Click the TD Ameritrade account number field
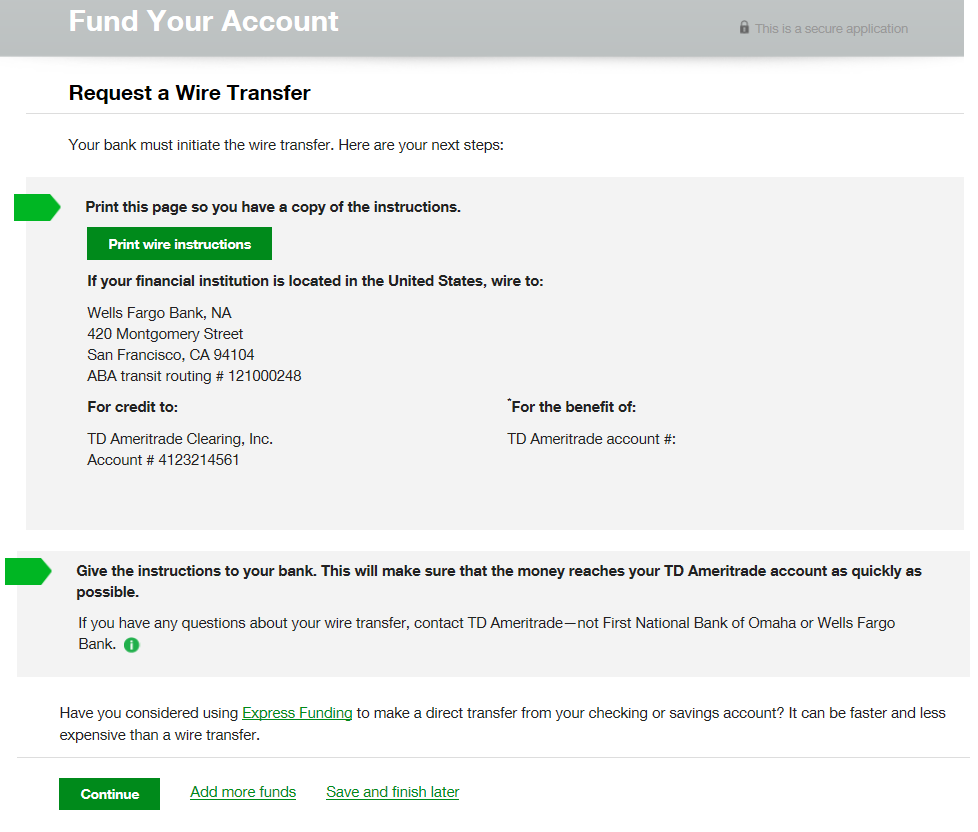This screenshot has width=978, height=832. (591, 438)
